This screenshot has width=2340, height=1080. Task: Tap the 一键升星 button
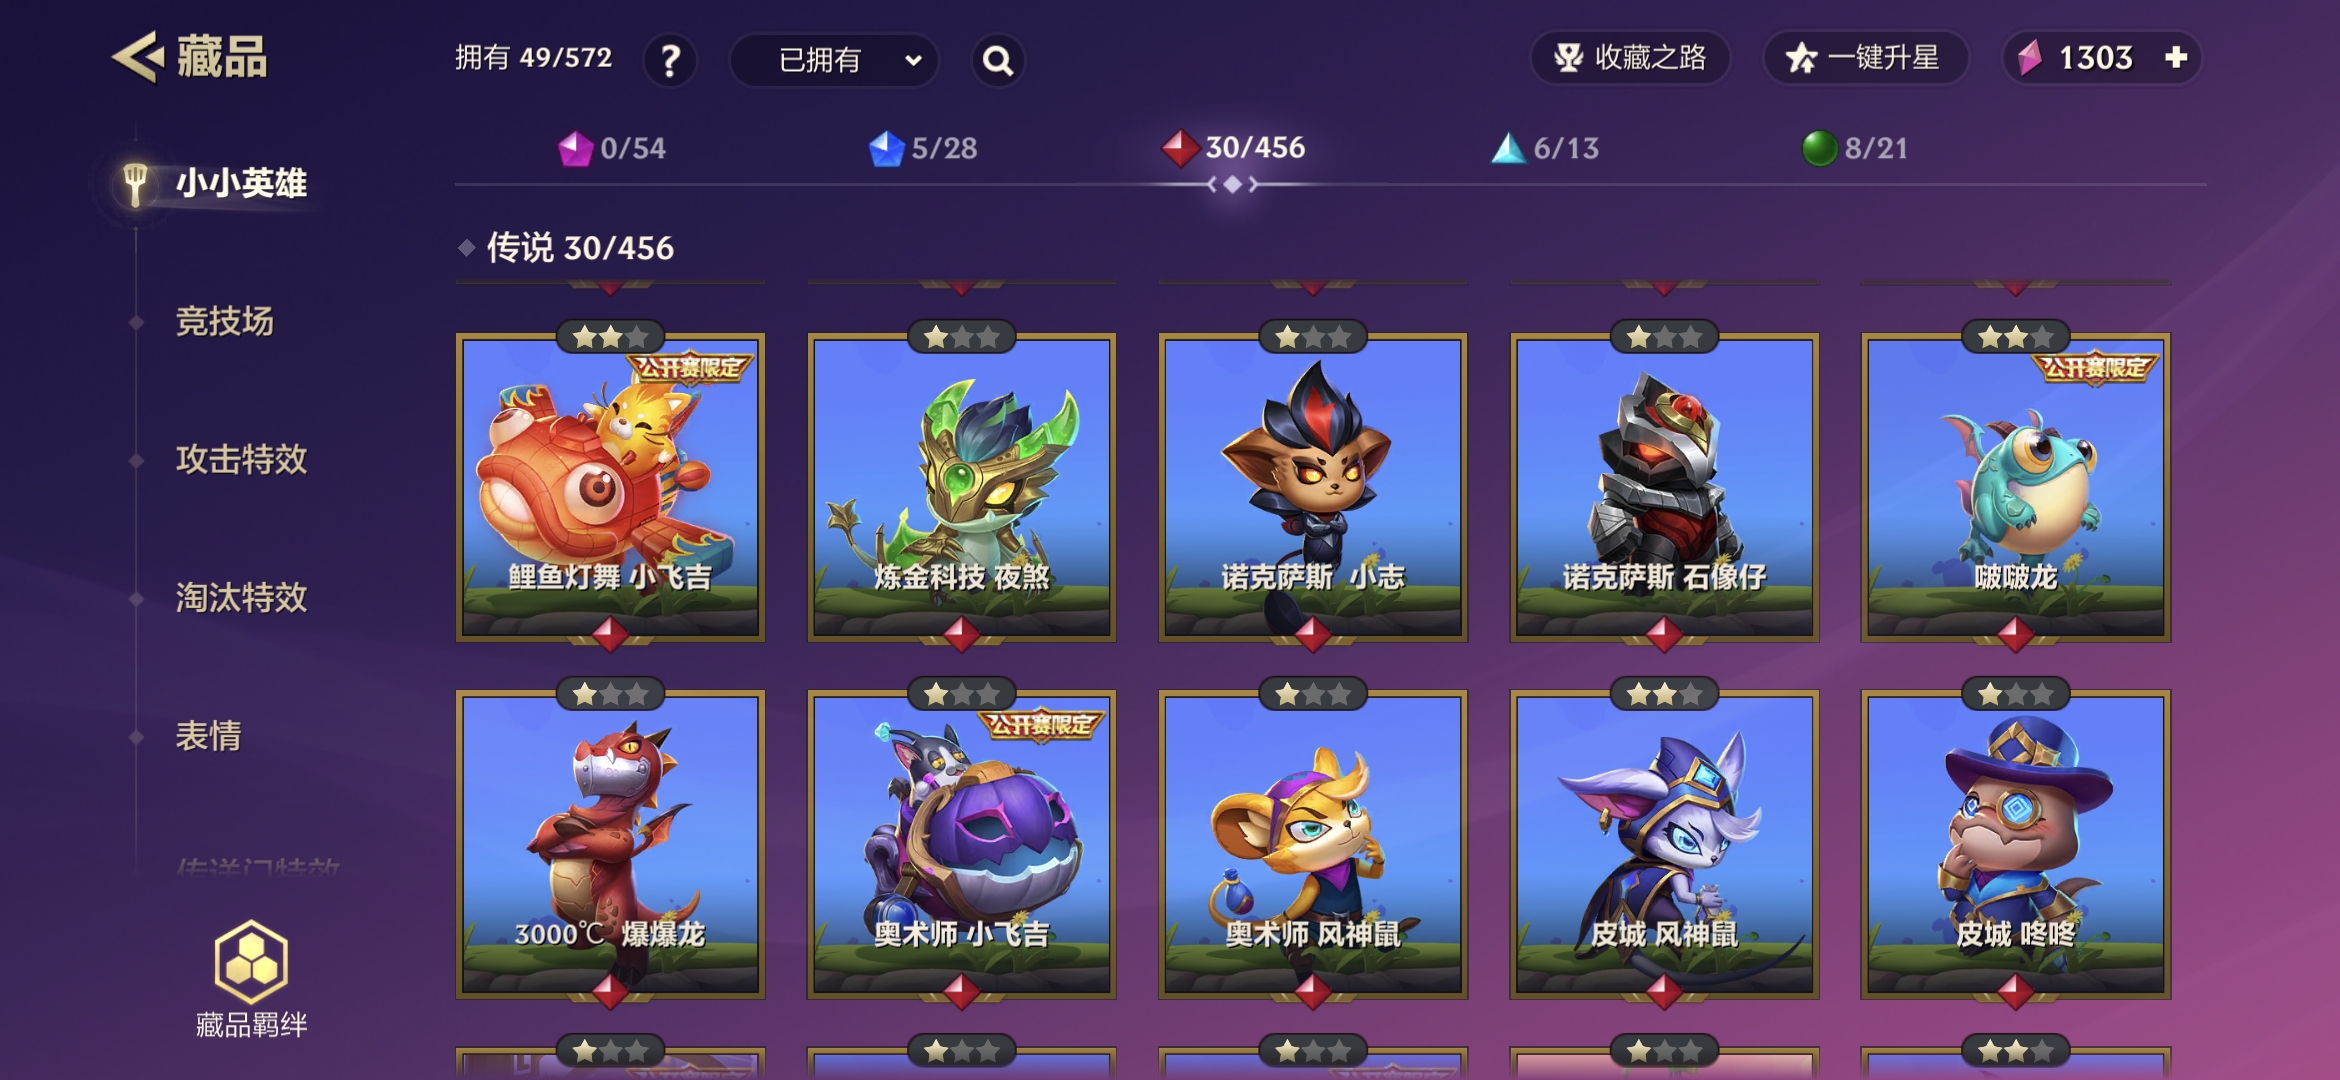point(1865,58)
